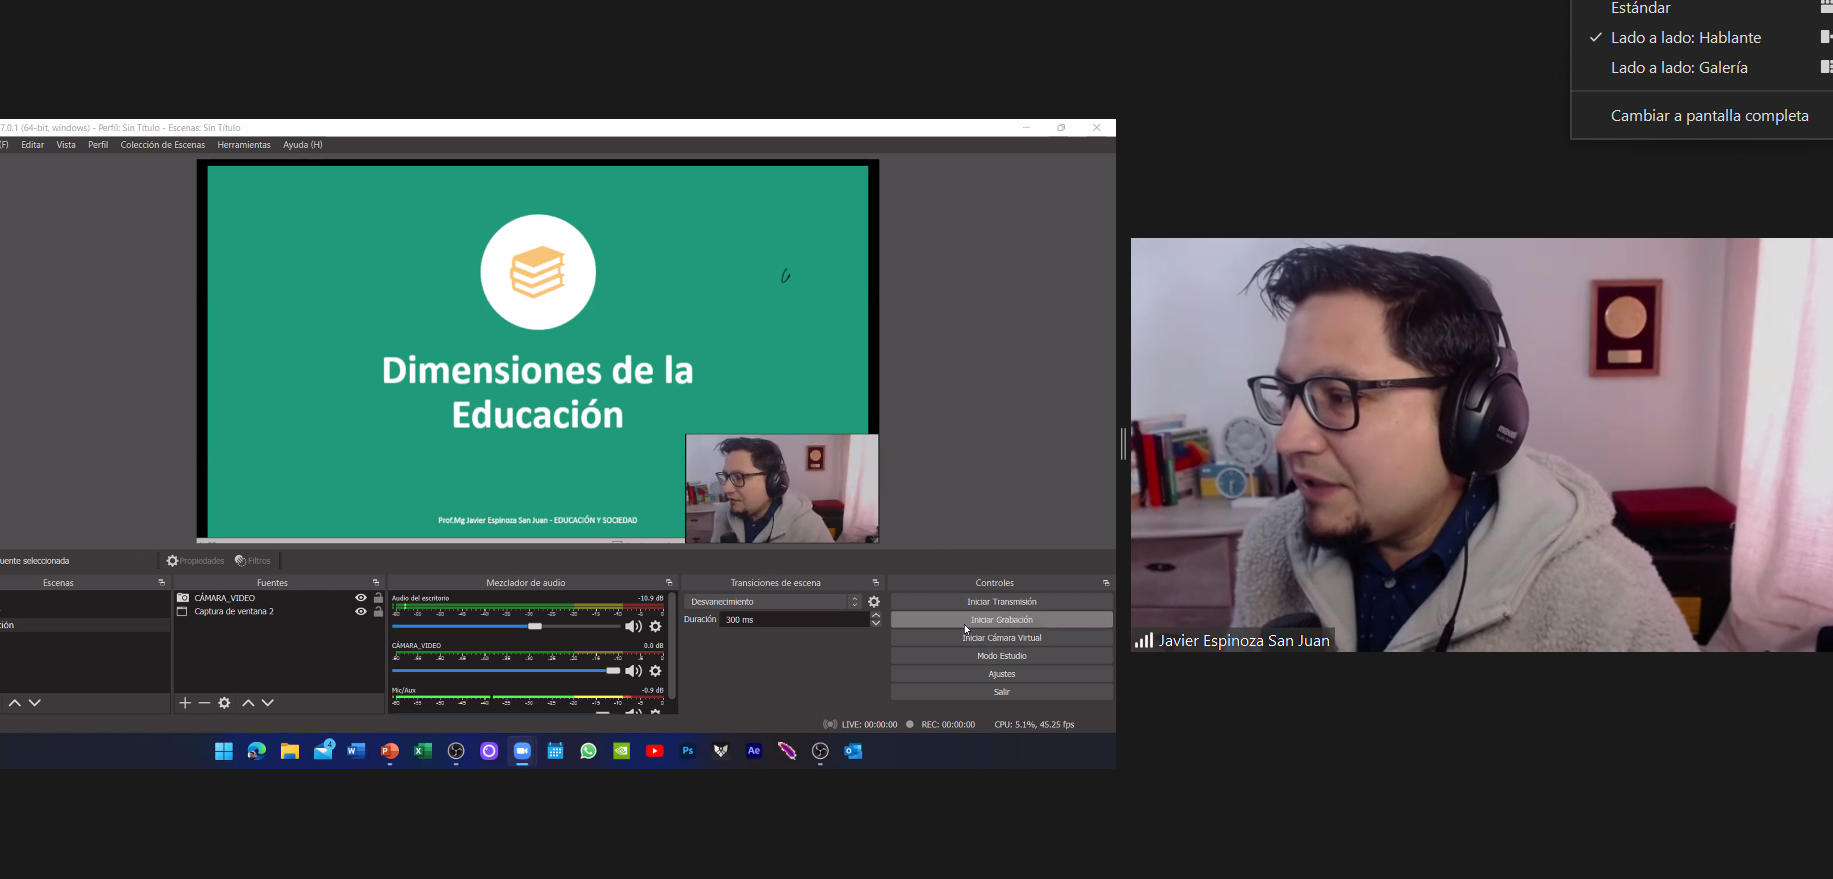
Task: Open File Explorer from the shared taskbar
Action: (x=290, y=751)
